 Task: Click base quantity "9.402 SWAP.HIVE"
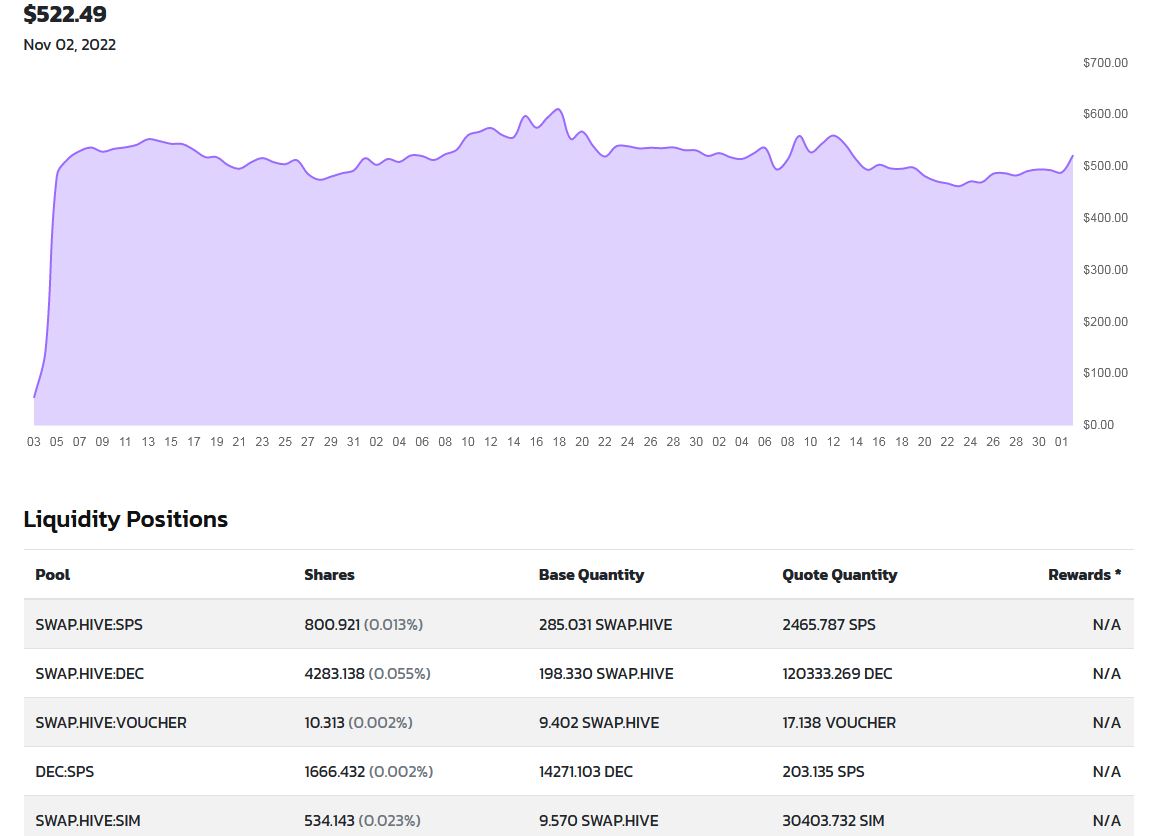(599, 723)
